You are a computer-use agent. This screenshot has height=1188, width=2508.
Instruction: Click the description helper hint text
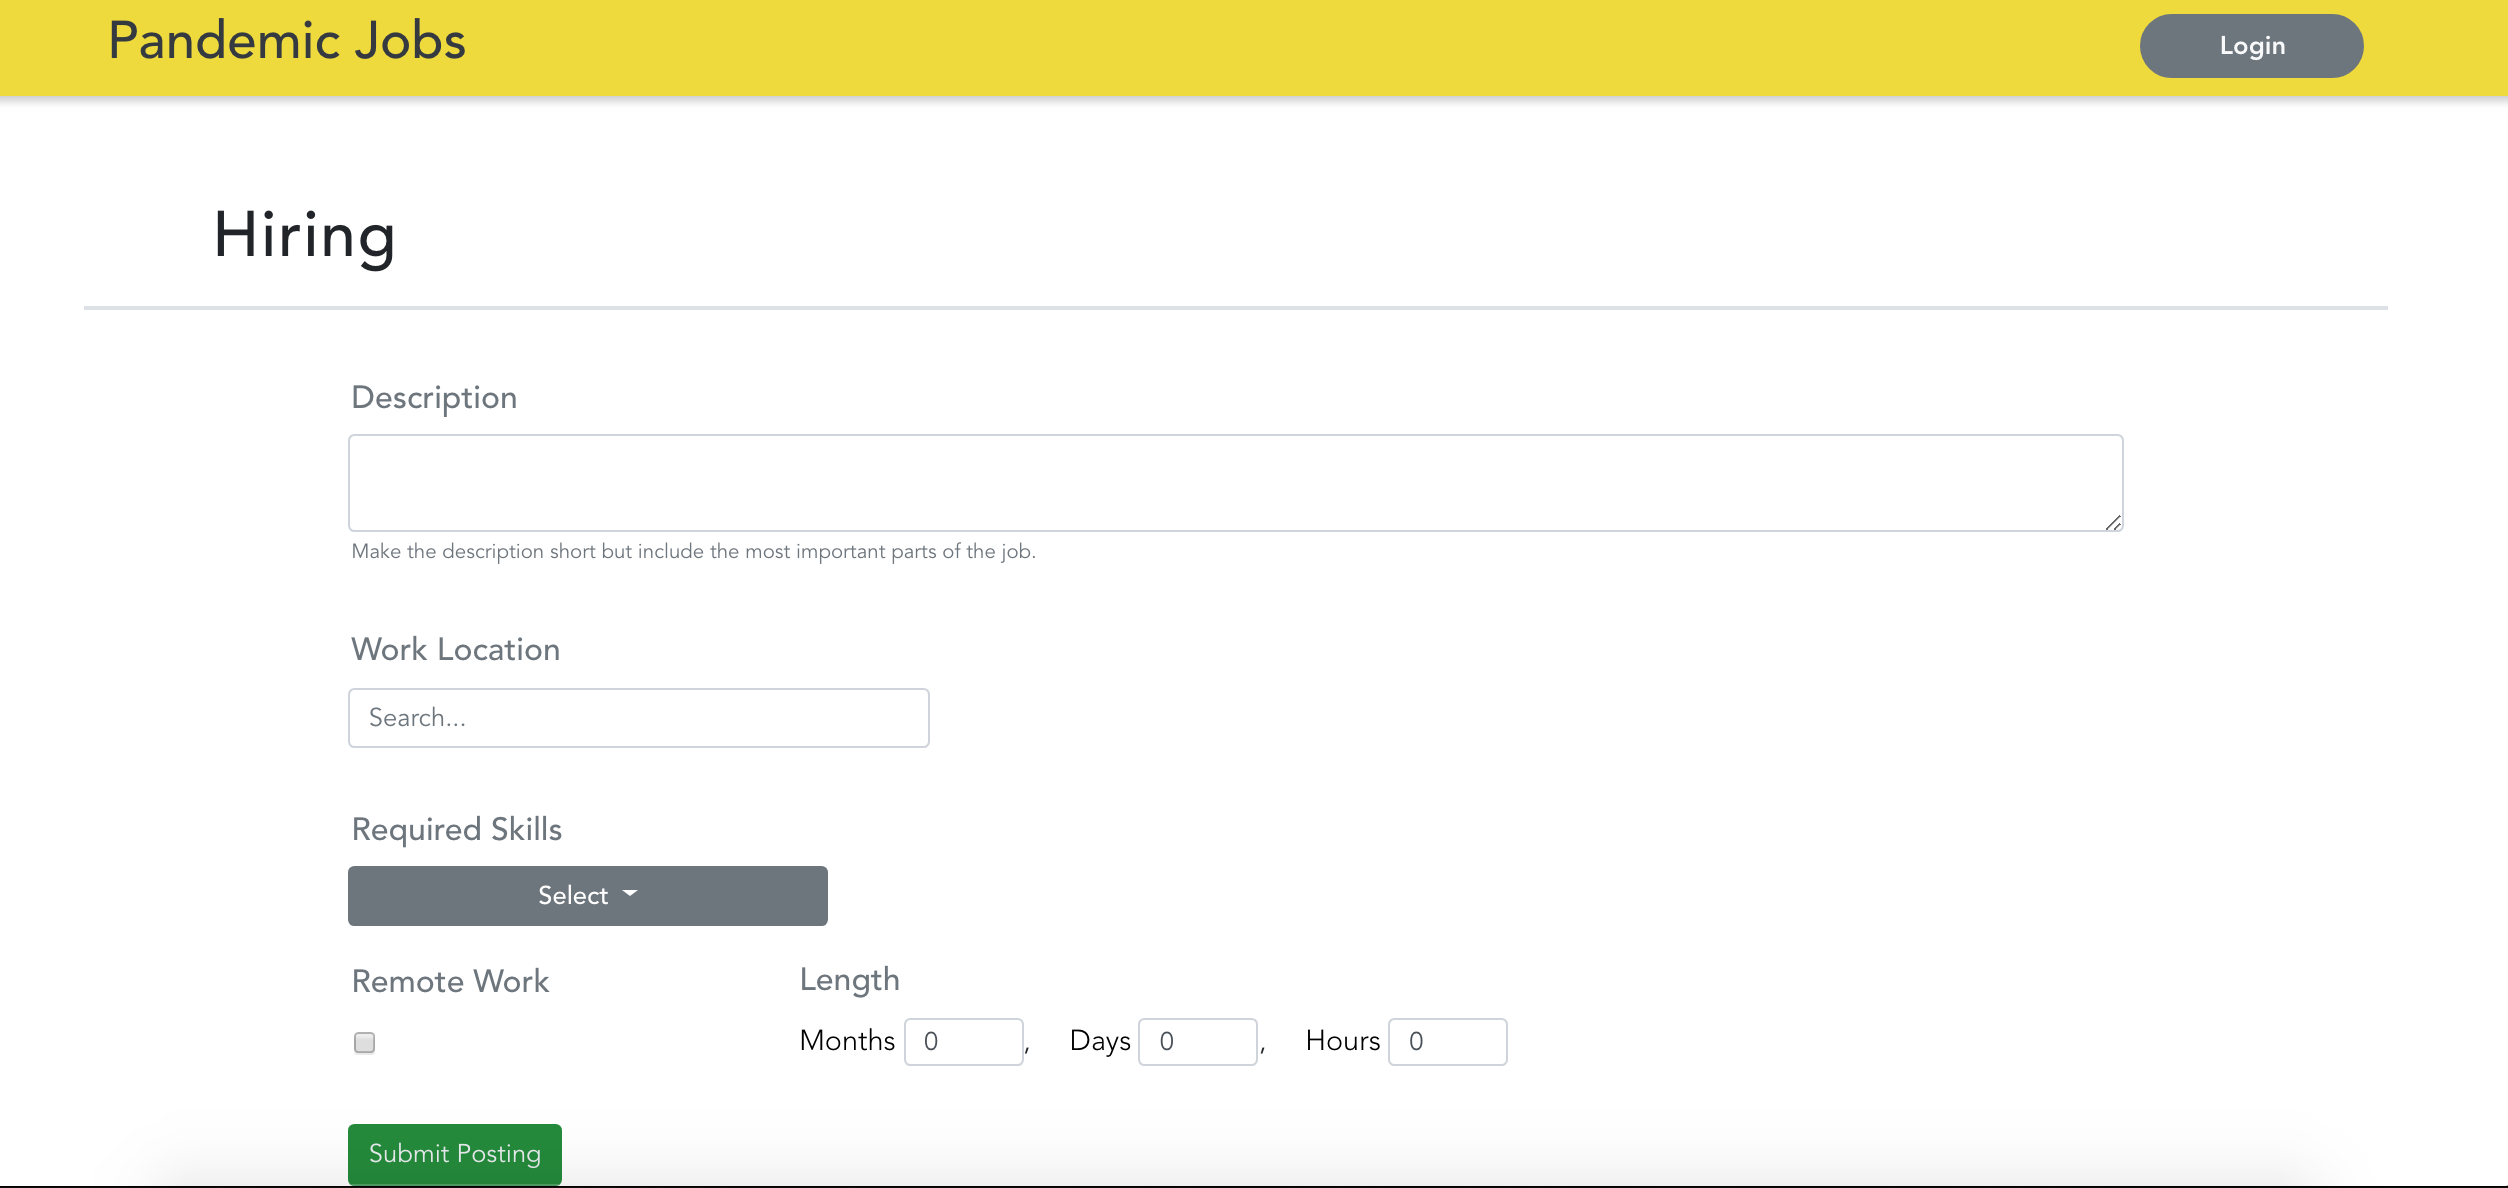pyautogui.click(x=693, y=551)
